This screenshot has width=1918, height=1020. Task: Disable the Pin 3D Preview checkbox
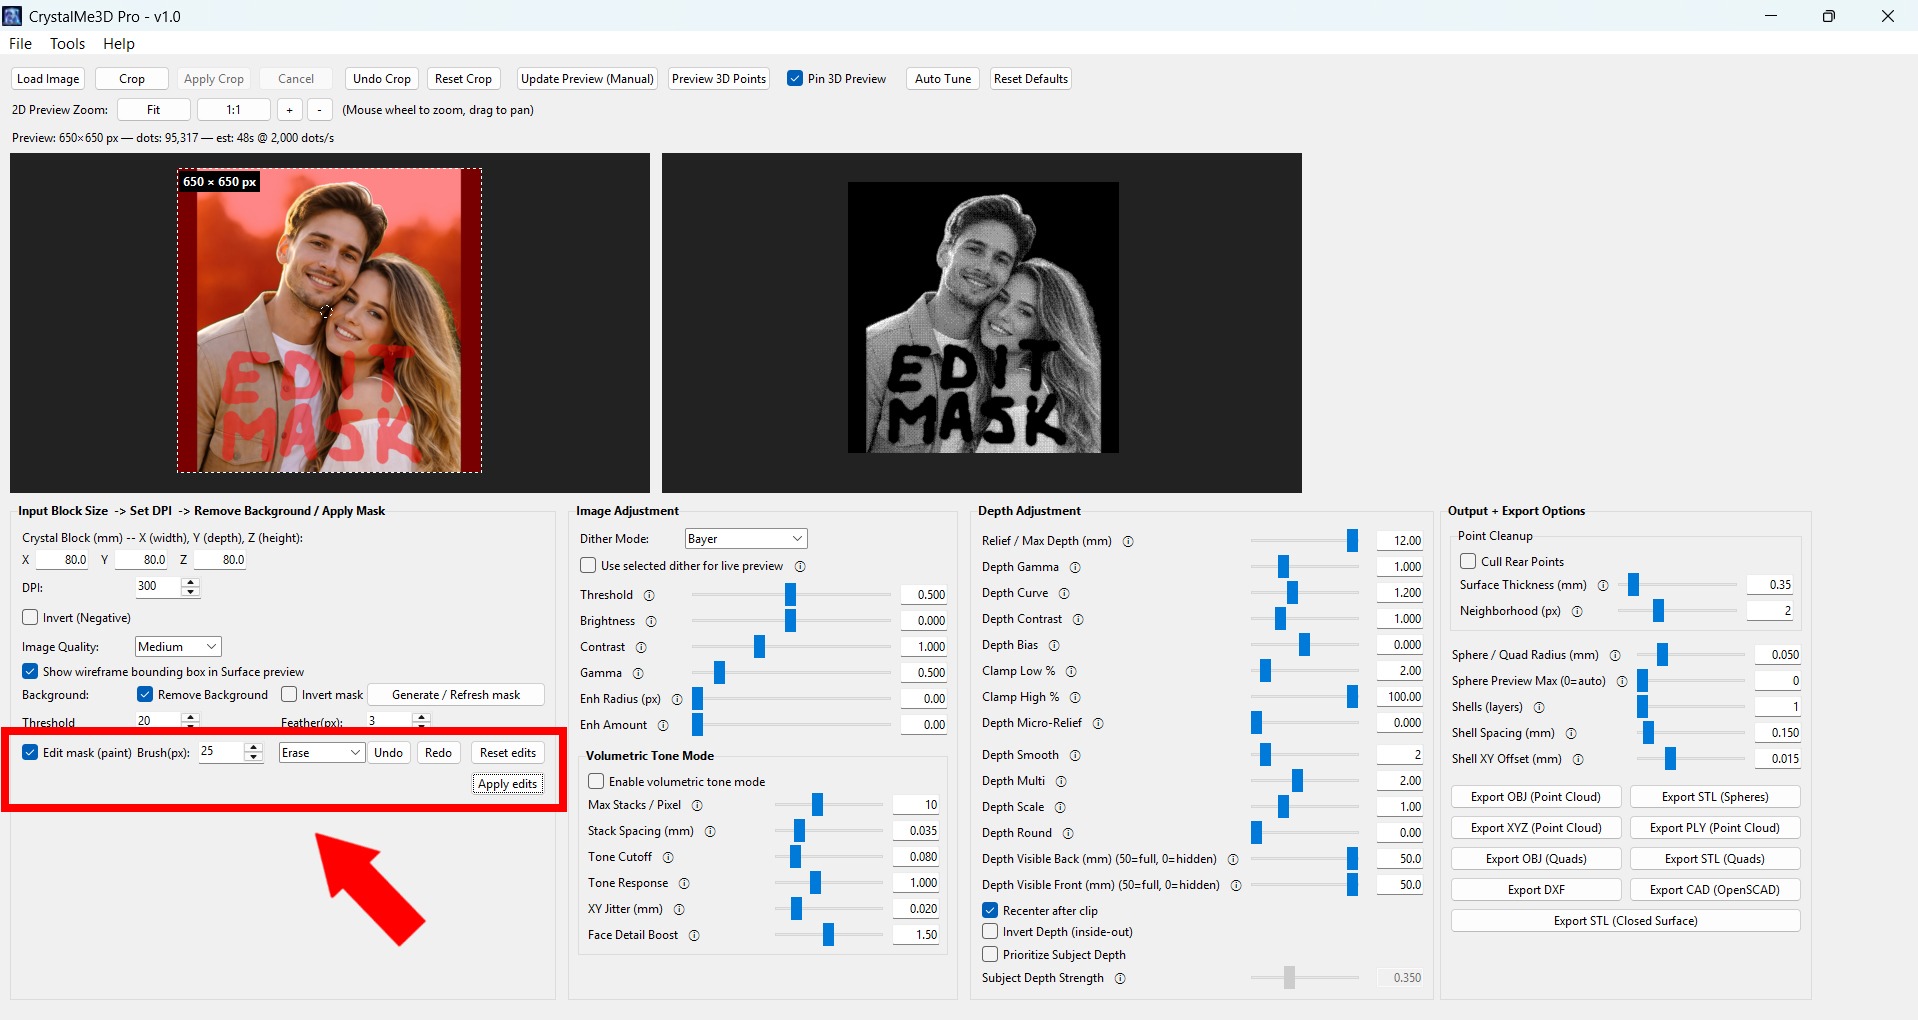pos(795,79)
